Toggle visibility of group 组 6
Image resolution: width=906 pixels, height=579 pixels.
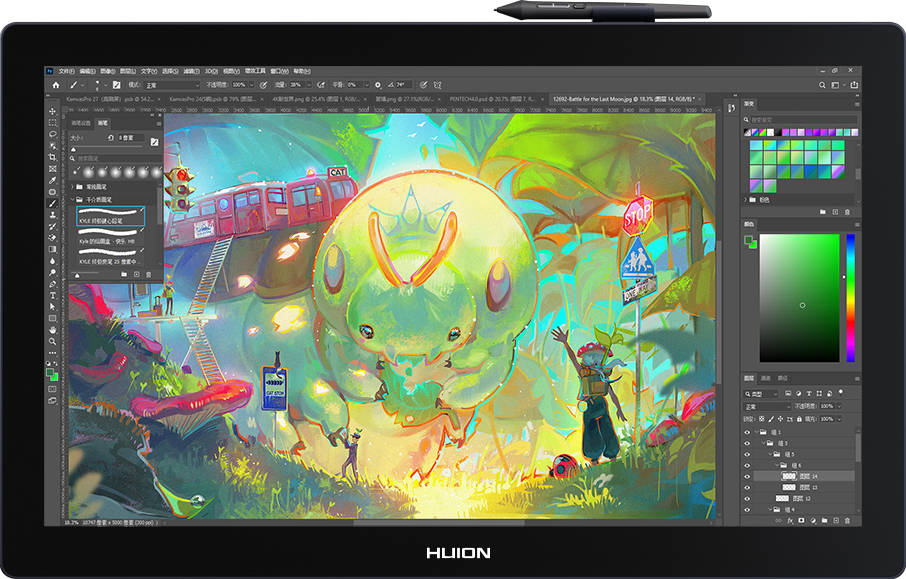pos(747,465)
